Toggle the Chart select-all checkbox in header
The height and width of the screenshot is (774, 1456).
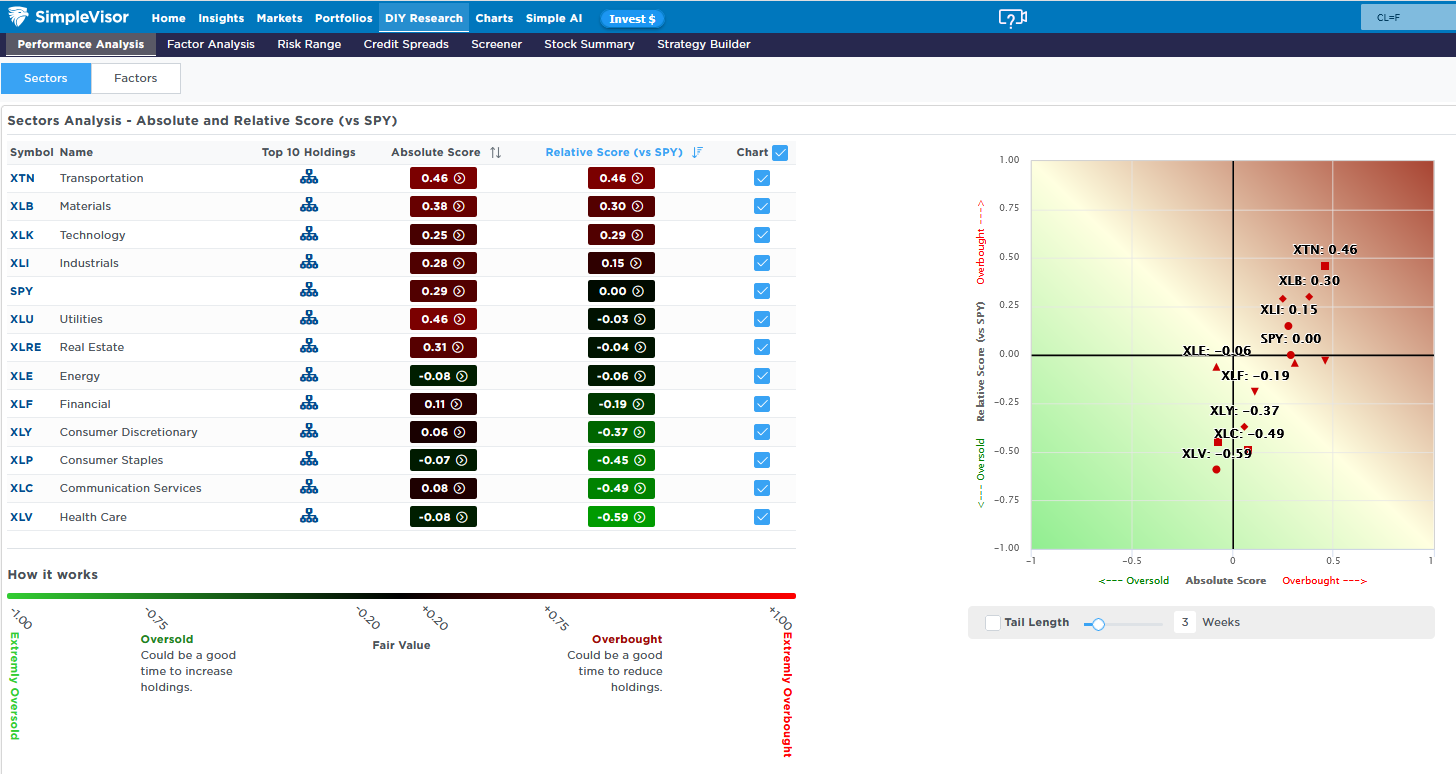click(x=780, y=153)
